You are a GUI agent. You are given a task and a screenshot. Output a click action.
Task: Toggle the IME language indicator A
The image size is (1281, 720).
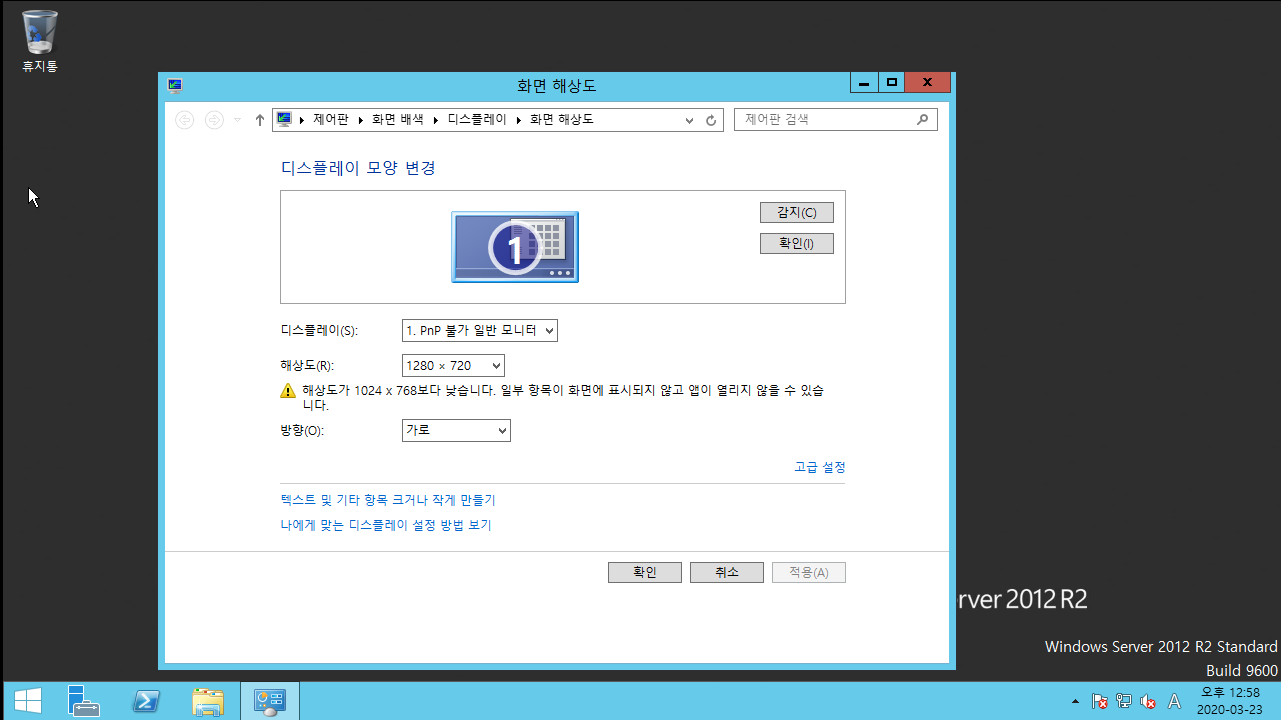coord(1174,702)
